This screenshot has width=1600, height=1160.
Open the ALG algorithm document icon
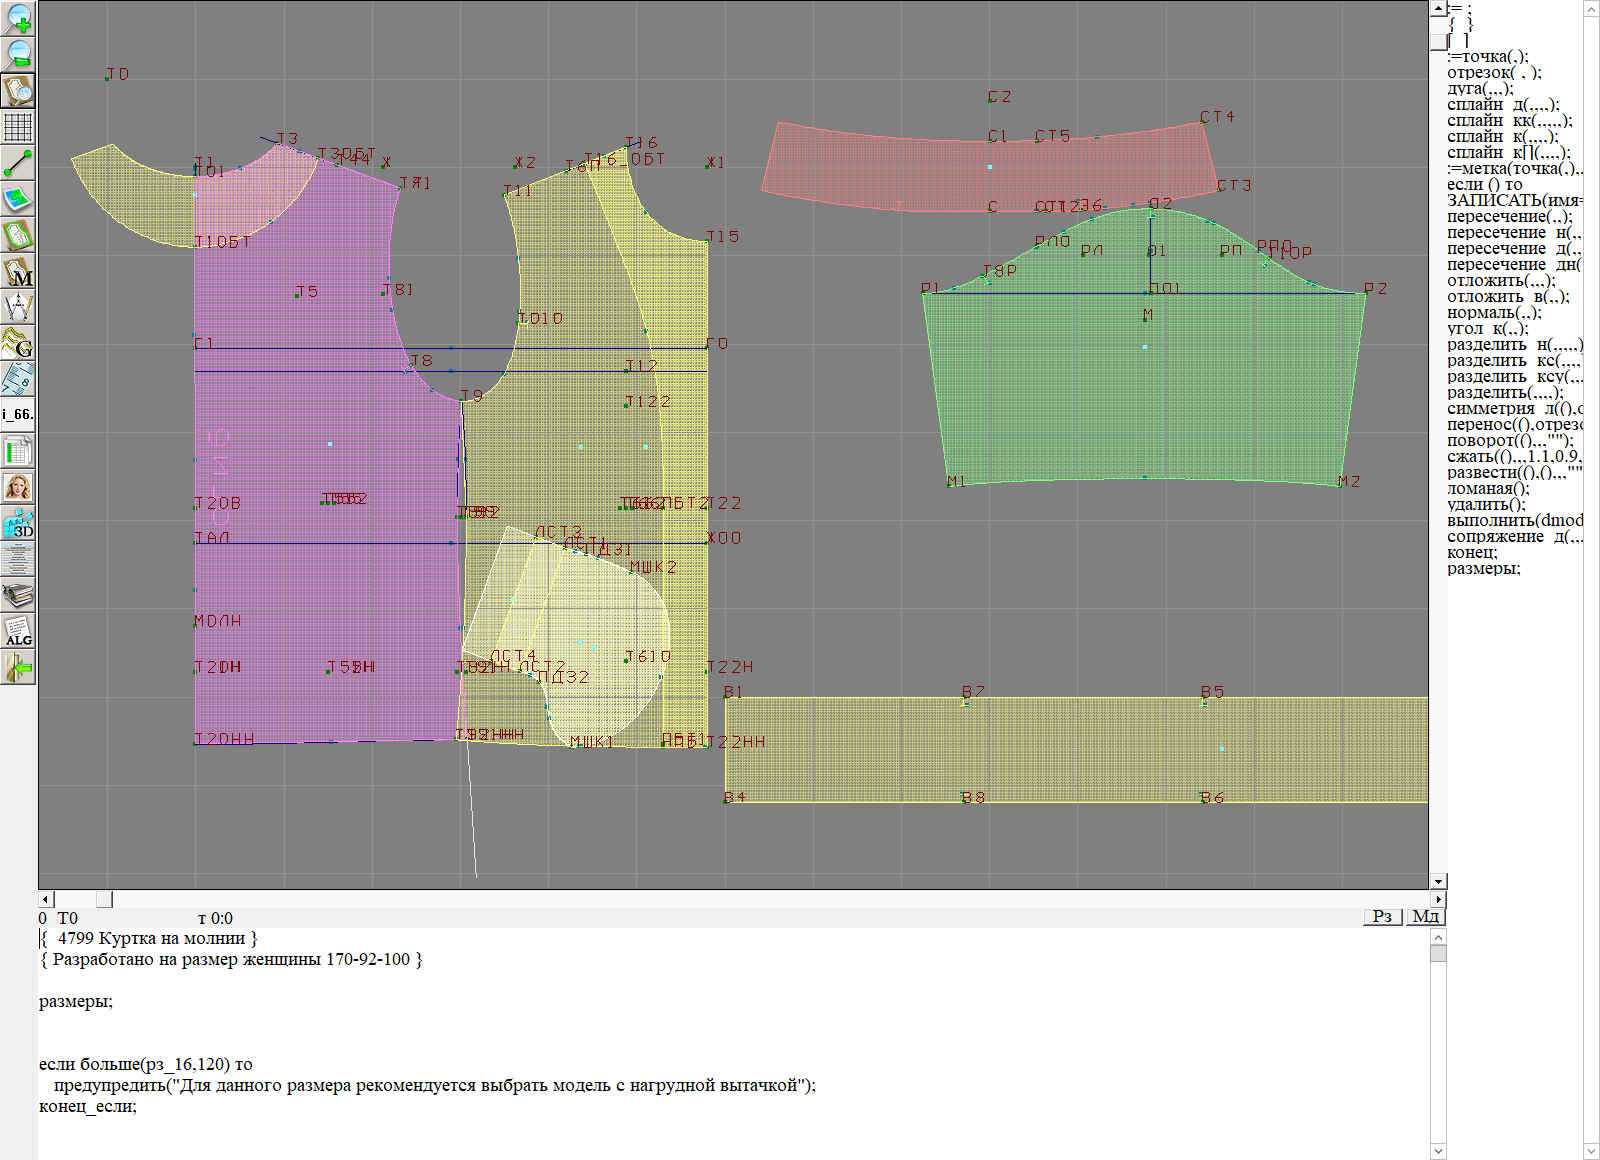pos(19,631)
